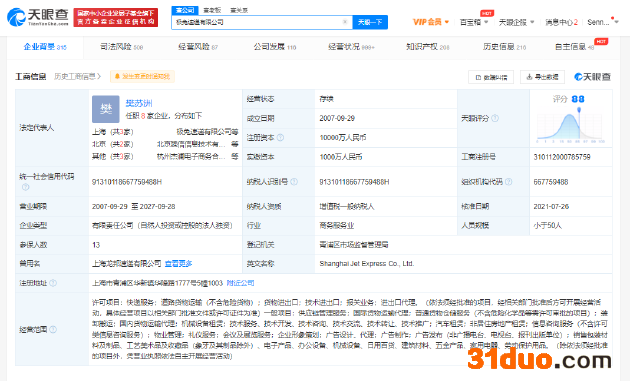The width and height of the screenshot is (630, 381).
Task: Click the 成立日期 value 2007-09-29
Action: click(x=337, y=118)
